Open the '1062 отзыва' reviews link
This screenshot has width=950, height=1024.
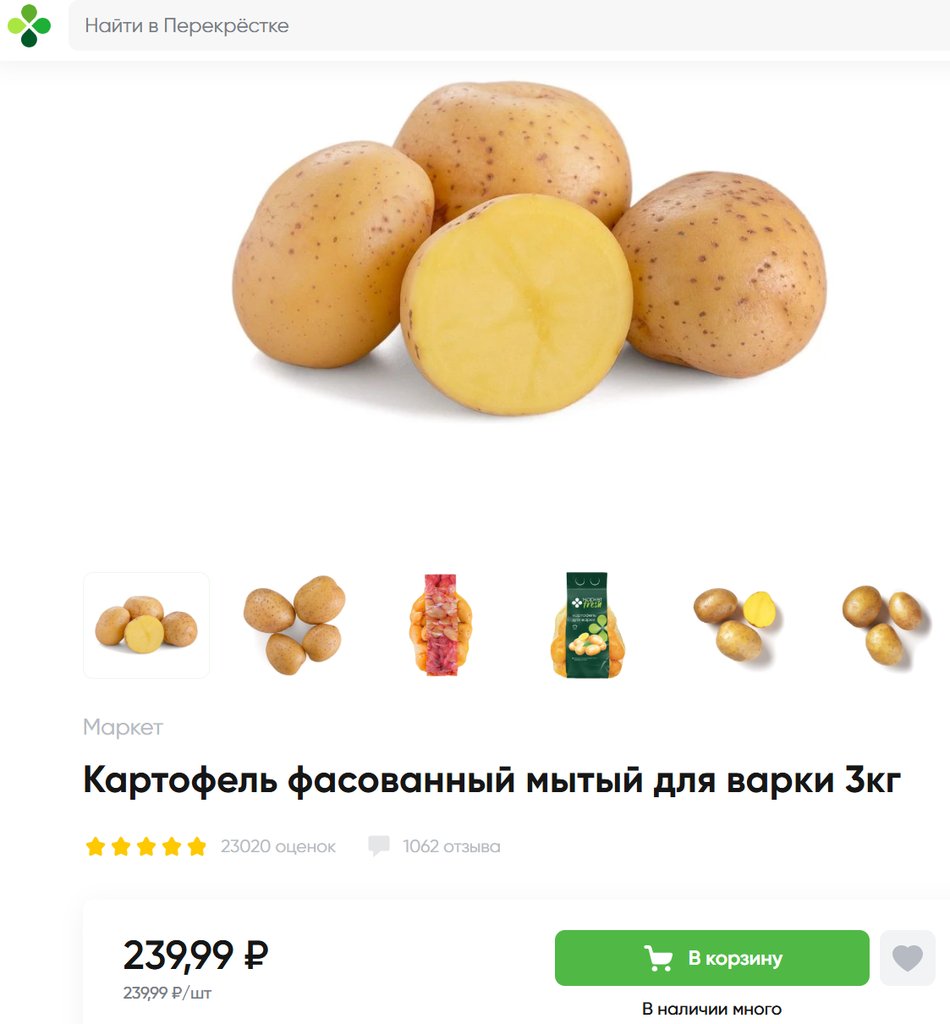(452, 846)
